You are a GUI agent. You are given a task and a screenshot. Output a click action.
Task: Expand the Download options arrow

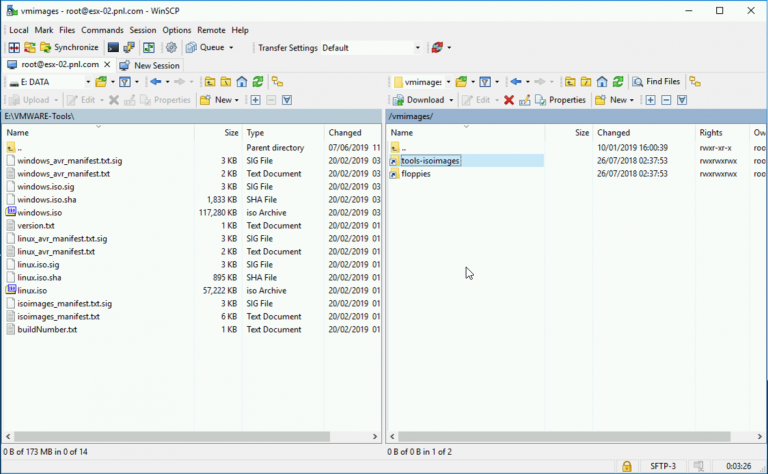(x=451, y=100)
